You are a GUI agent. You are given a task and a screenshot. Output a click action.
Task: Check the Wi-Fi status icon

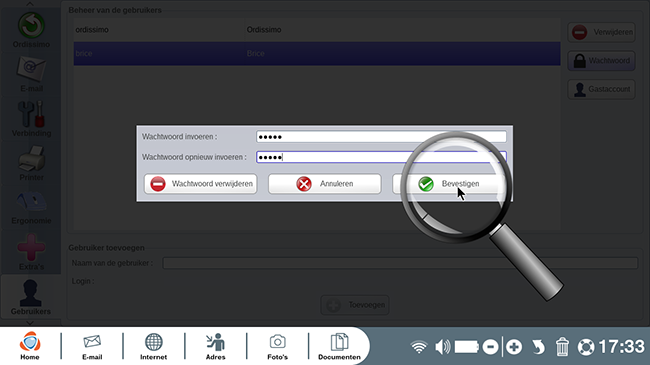tap(419, 347)
